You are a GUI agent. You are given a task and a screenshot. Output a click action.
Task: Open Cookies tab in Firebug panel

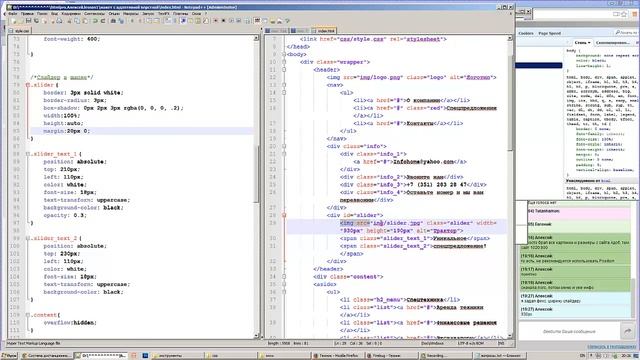(526, 33)
